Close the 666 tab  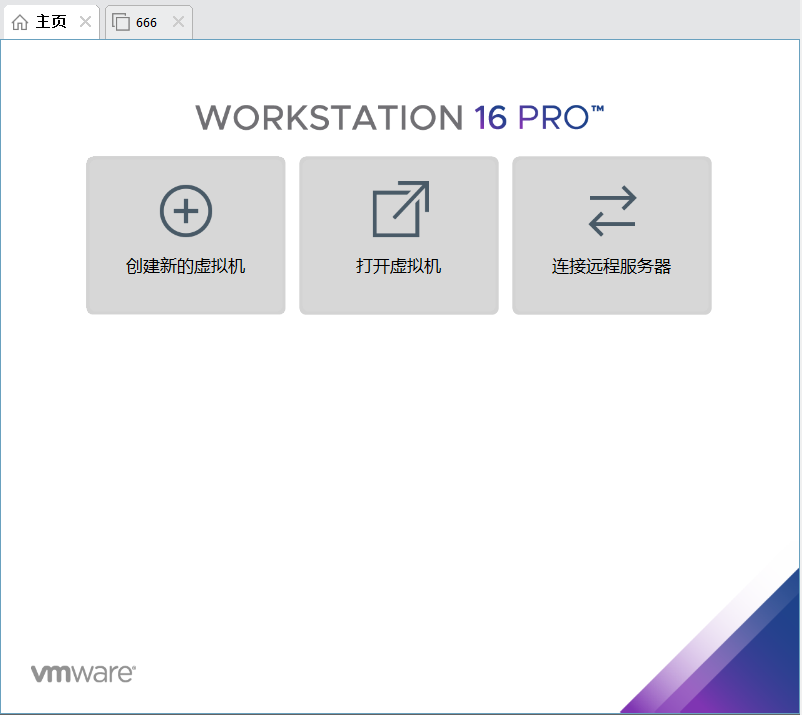[178, 22]
